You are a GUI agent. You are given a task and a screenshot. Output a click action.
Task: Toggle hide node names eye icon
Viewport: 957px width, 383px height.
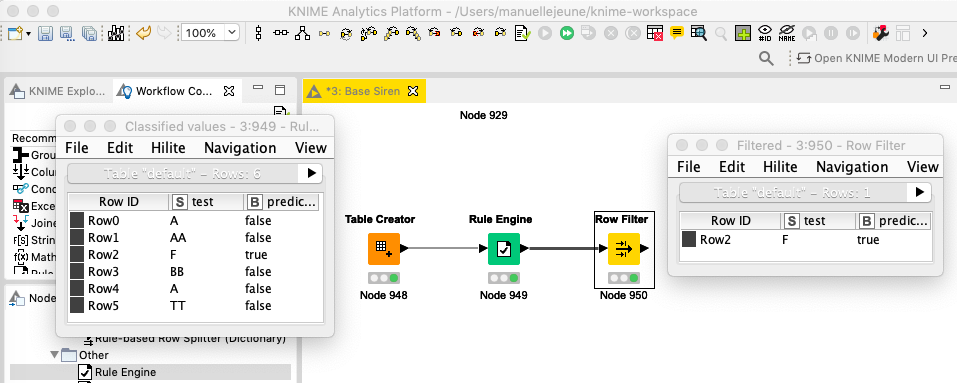tap(787, 33)
